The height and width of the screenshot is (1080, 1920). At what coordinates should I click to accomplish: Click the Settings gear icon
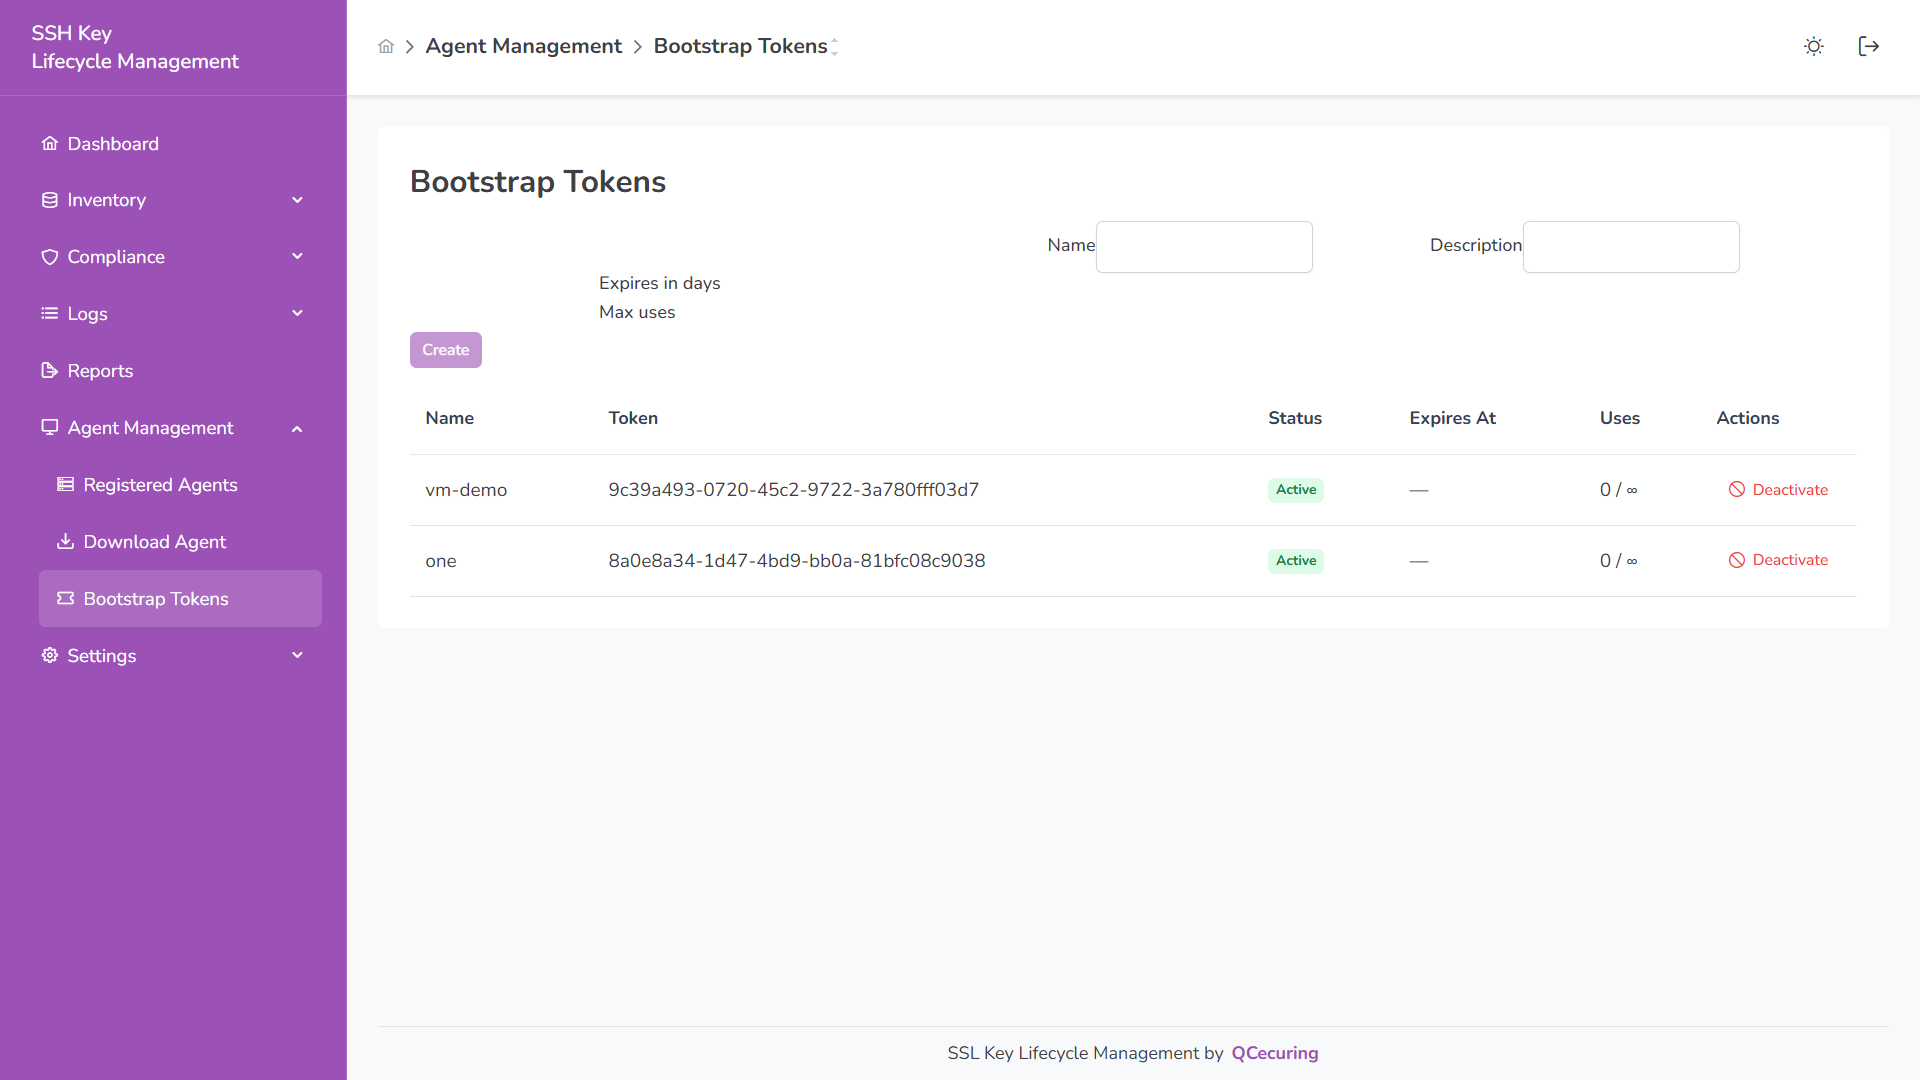click(x=48, y=655)
